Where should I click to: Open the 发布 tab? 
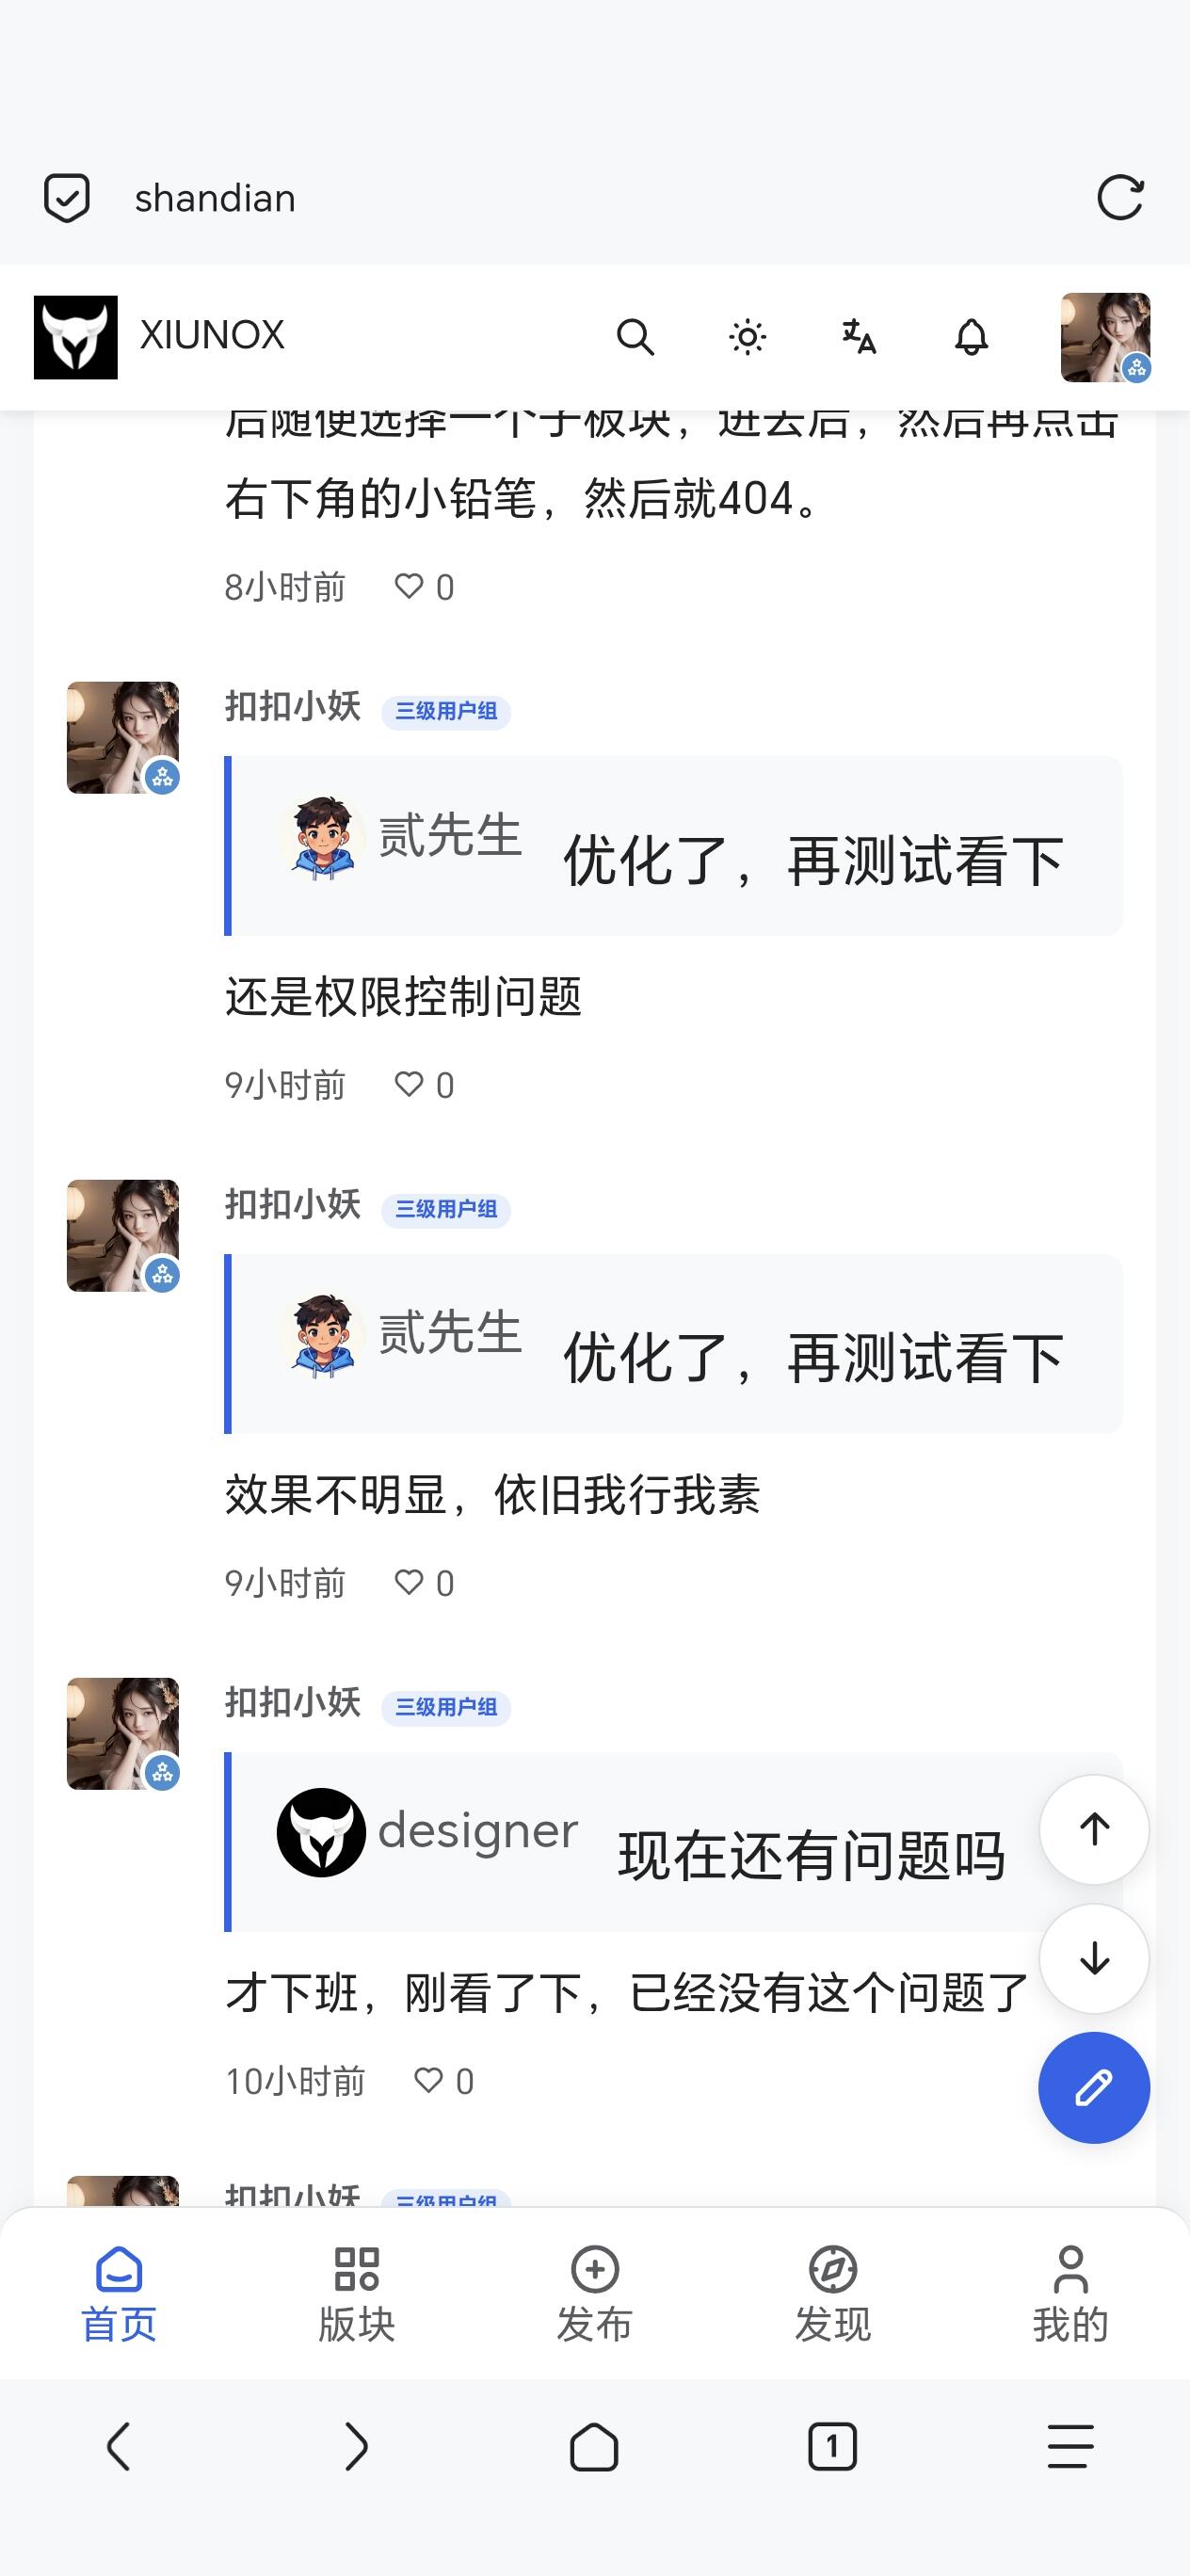pyautogui.click(x=595, y=2295)
